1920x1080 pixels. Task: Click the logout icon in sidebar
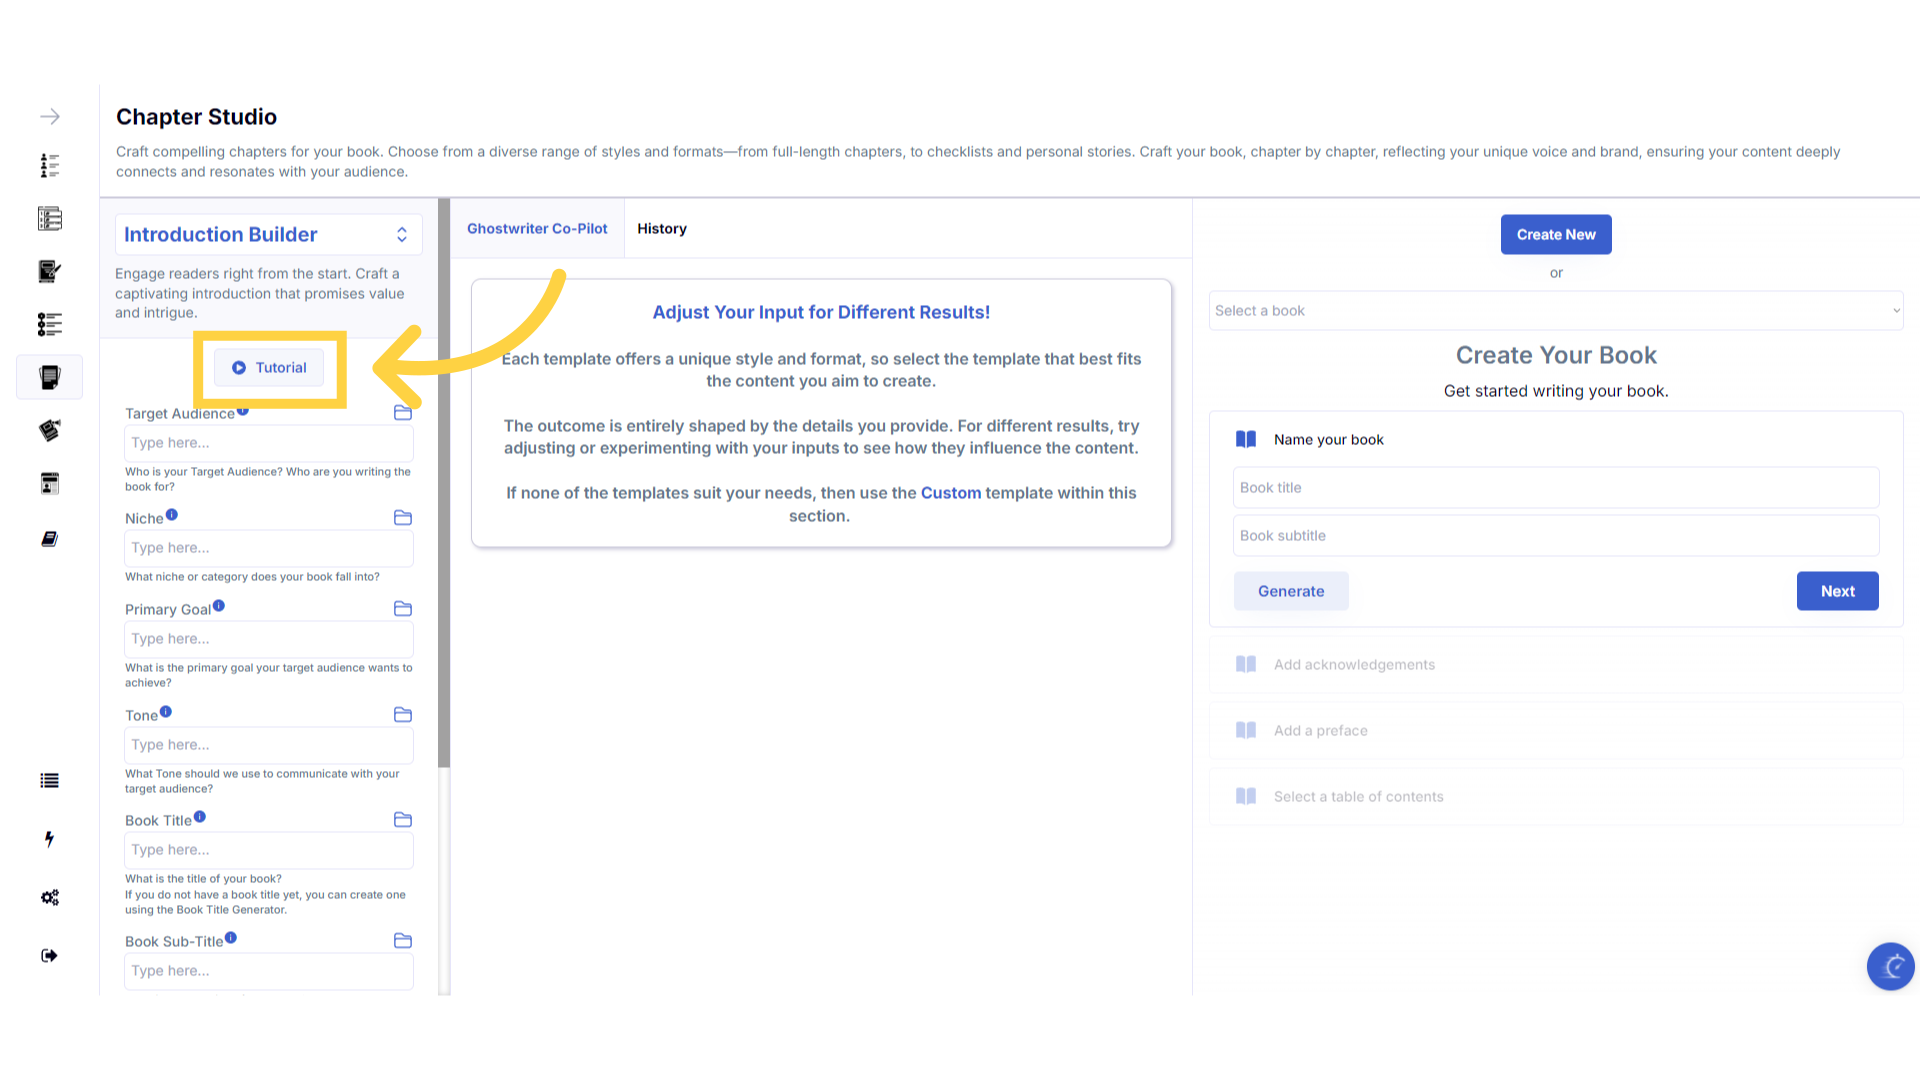(x=49, y=956)
